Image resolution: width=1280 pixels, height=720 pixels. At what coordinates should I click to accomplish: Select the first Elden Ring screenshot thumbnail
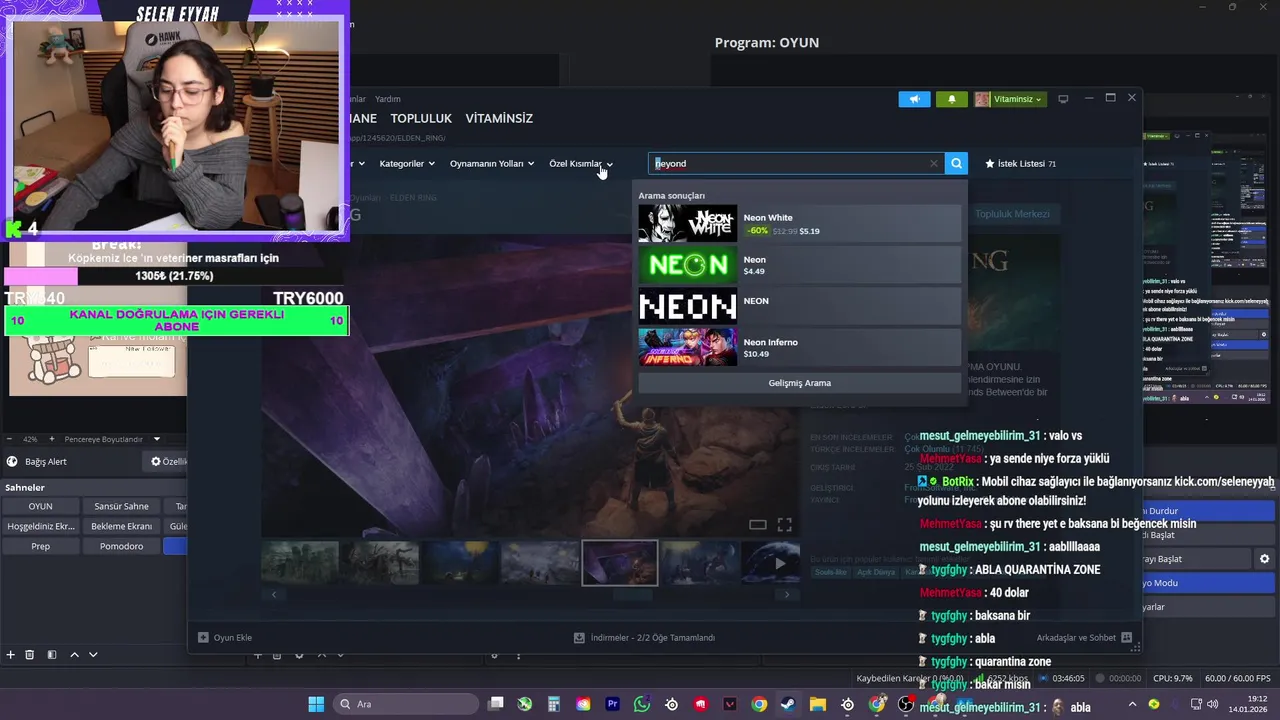(x=299, y=563)
